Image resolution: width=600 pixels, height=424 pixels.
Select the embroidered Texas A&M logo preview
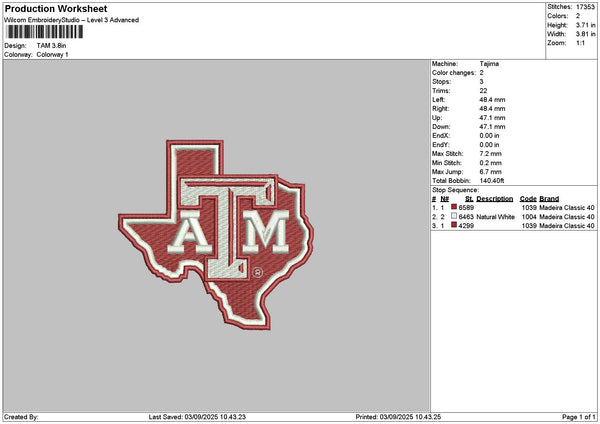[x=216, y=235]
